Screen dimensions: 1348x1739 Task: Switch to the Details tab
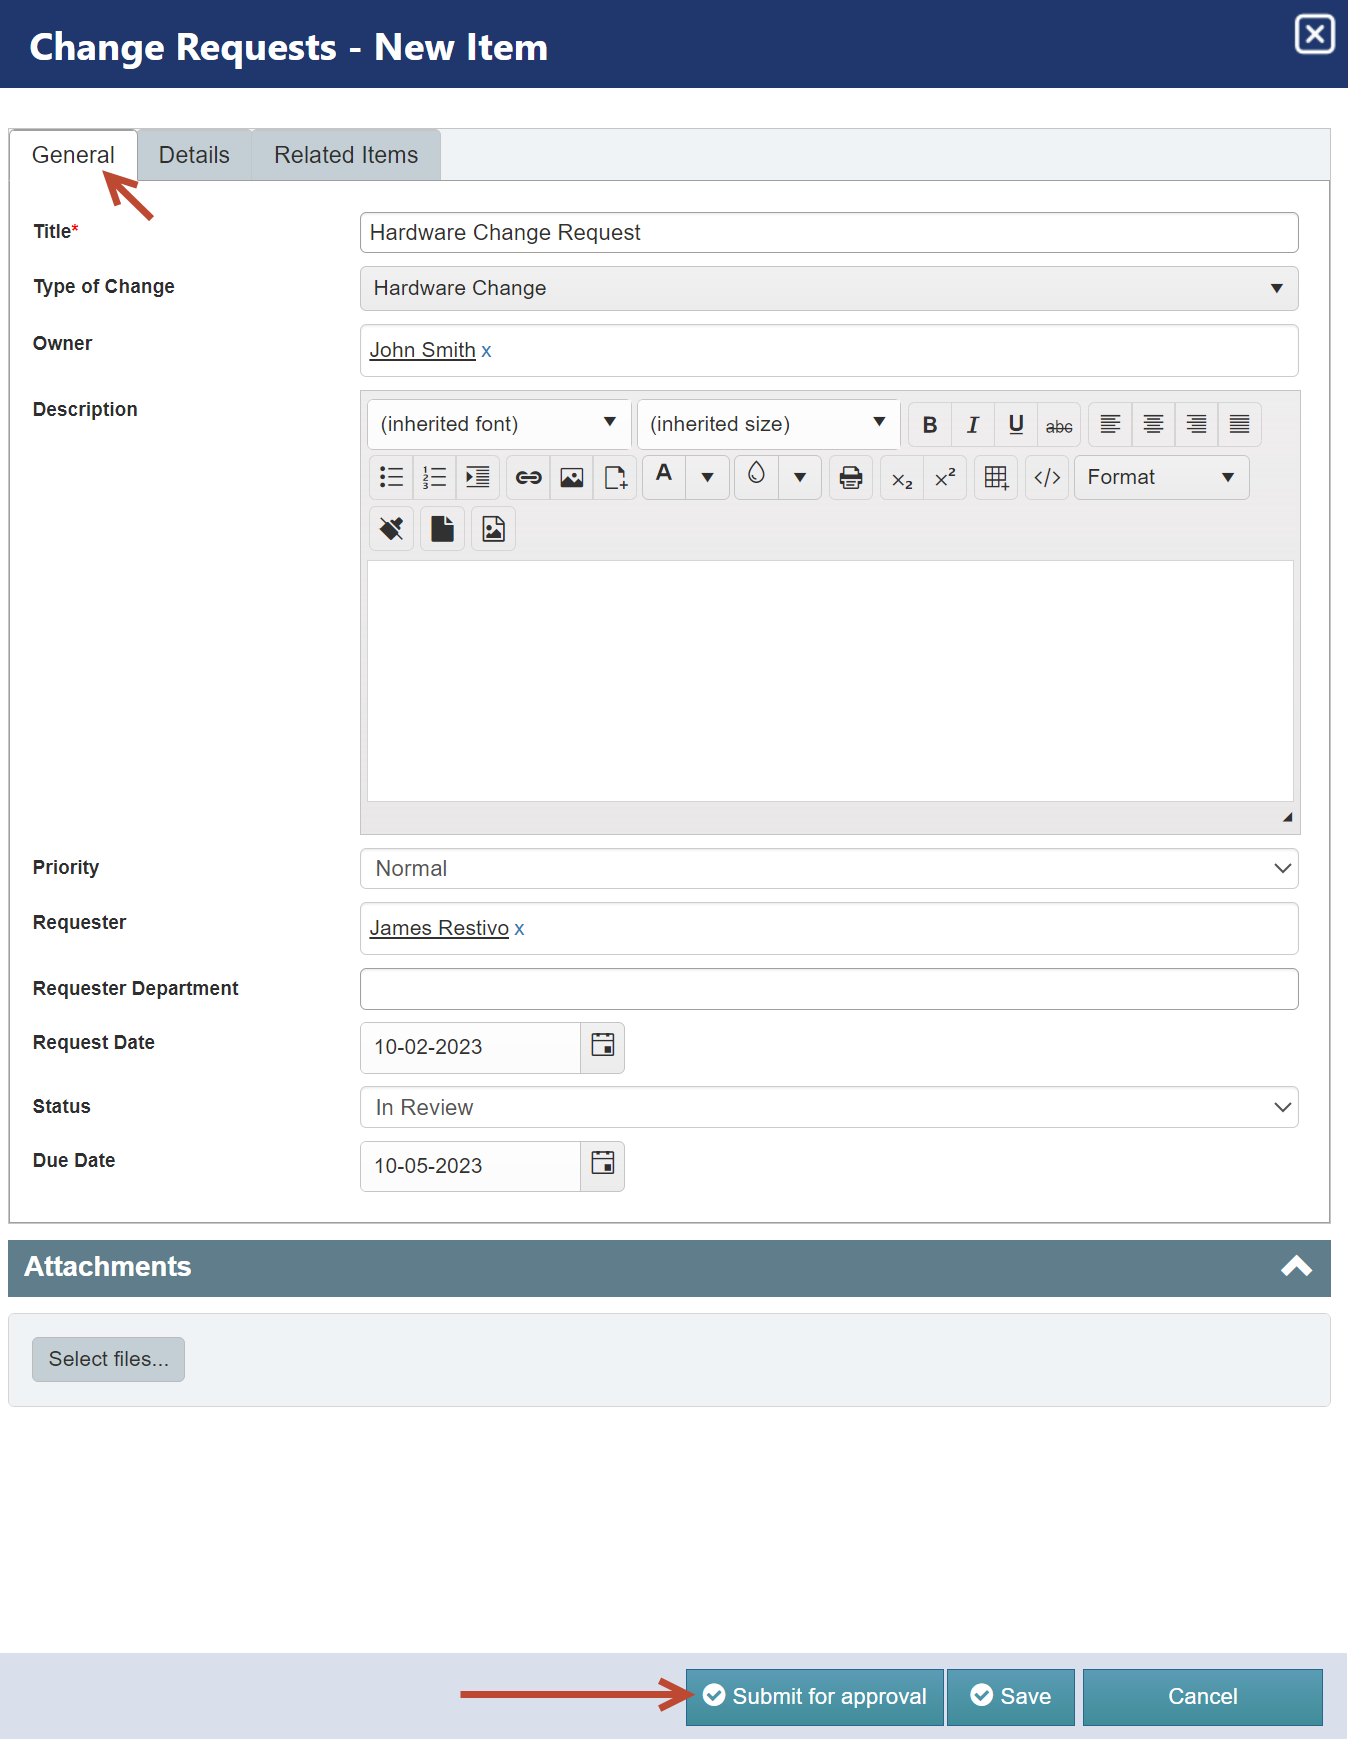[x=194, y=155]
